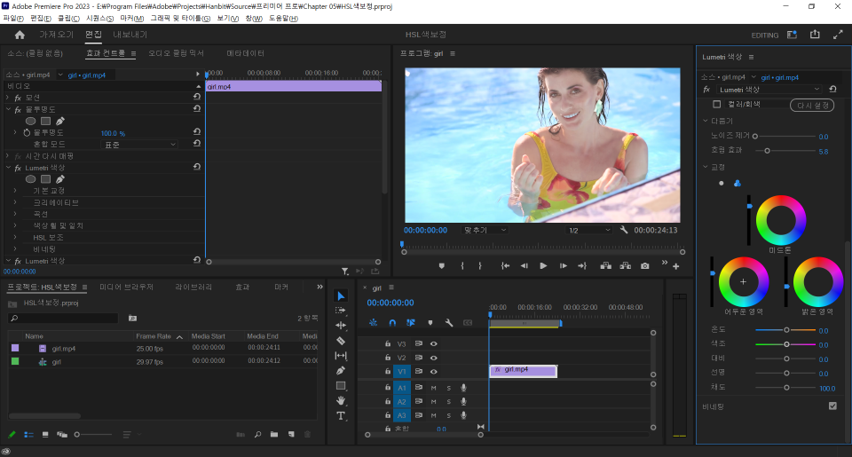
Task: Expand the 크리에이티브 section
Action: click(15, 202)
